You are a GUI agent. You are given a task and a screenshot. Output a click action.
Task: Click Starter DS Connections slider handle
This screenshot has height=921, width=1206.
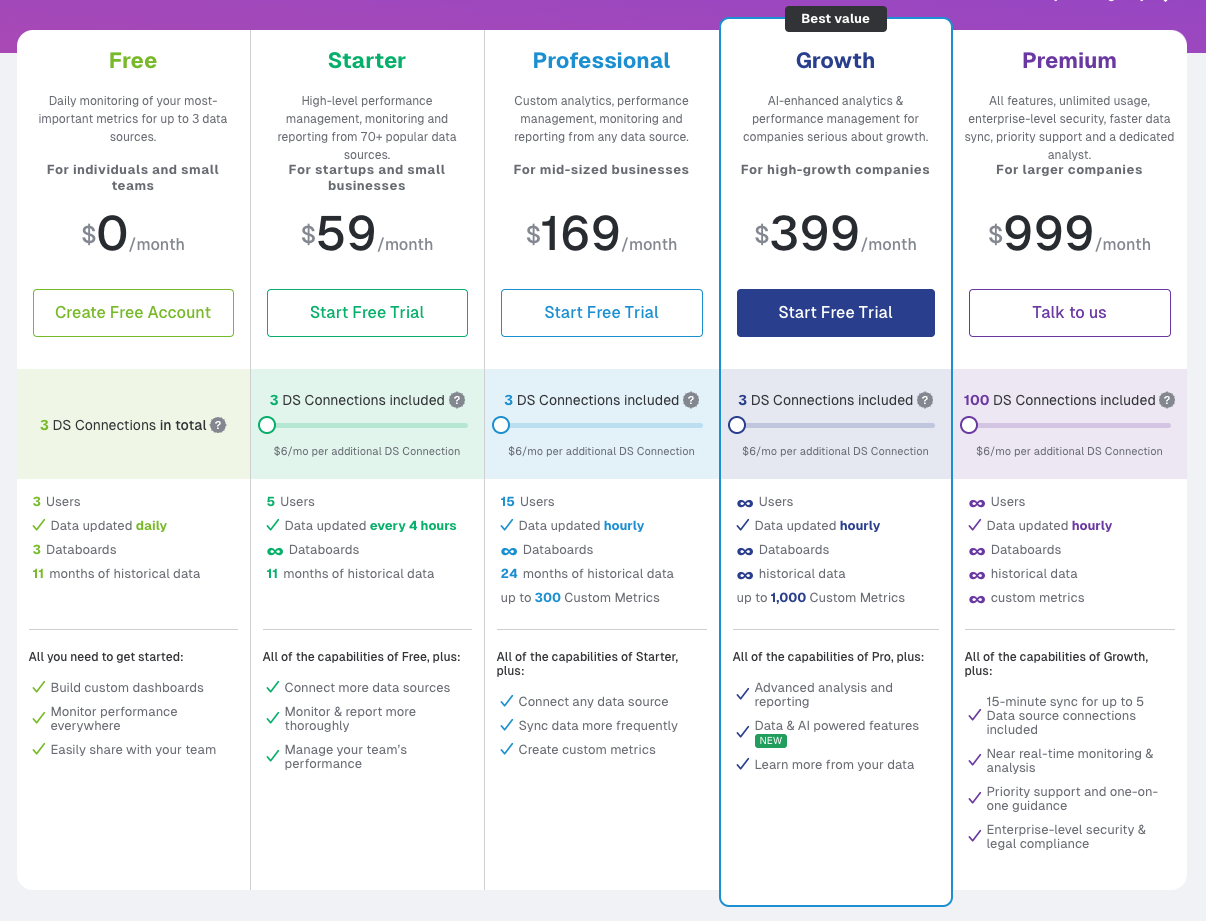pos(267,425)
